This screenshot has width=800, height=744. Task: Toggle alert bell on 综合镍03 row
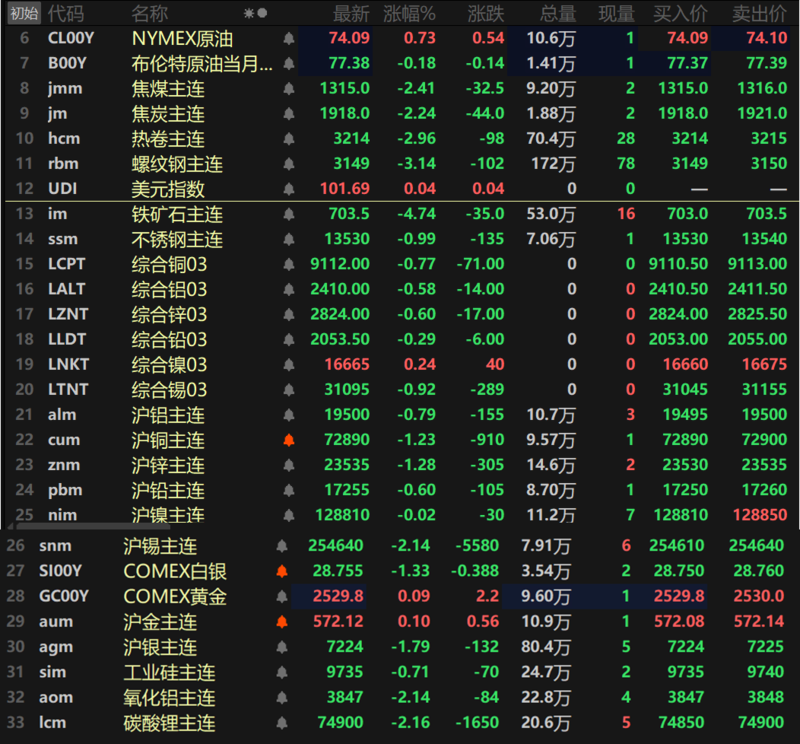click(x=289, y=365)
